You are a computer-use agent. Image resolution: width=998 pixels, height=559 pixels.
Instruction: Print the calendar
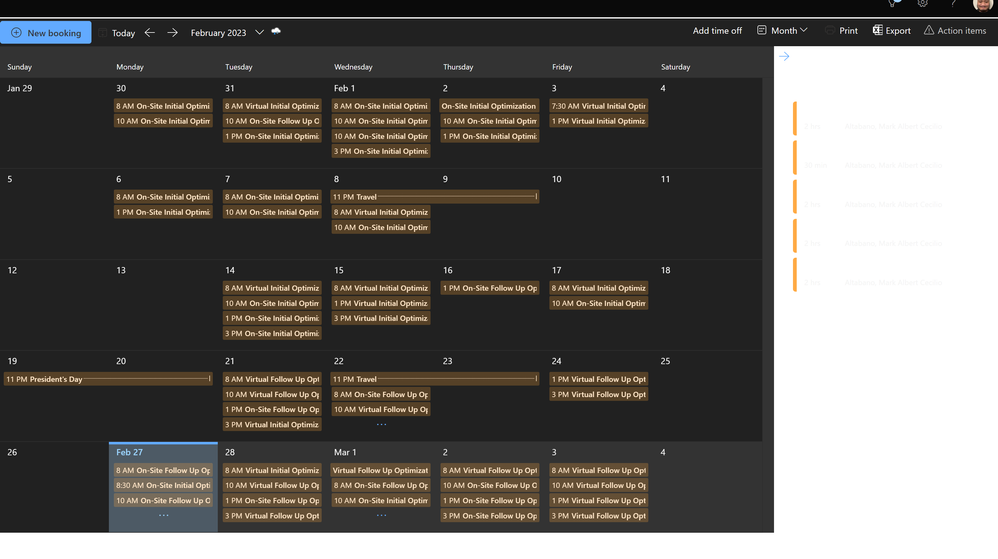[841, 31]
